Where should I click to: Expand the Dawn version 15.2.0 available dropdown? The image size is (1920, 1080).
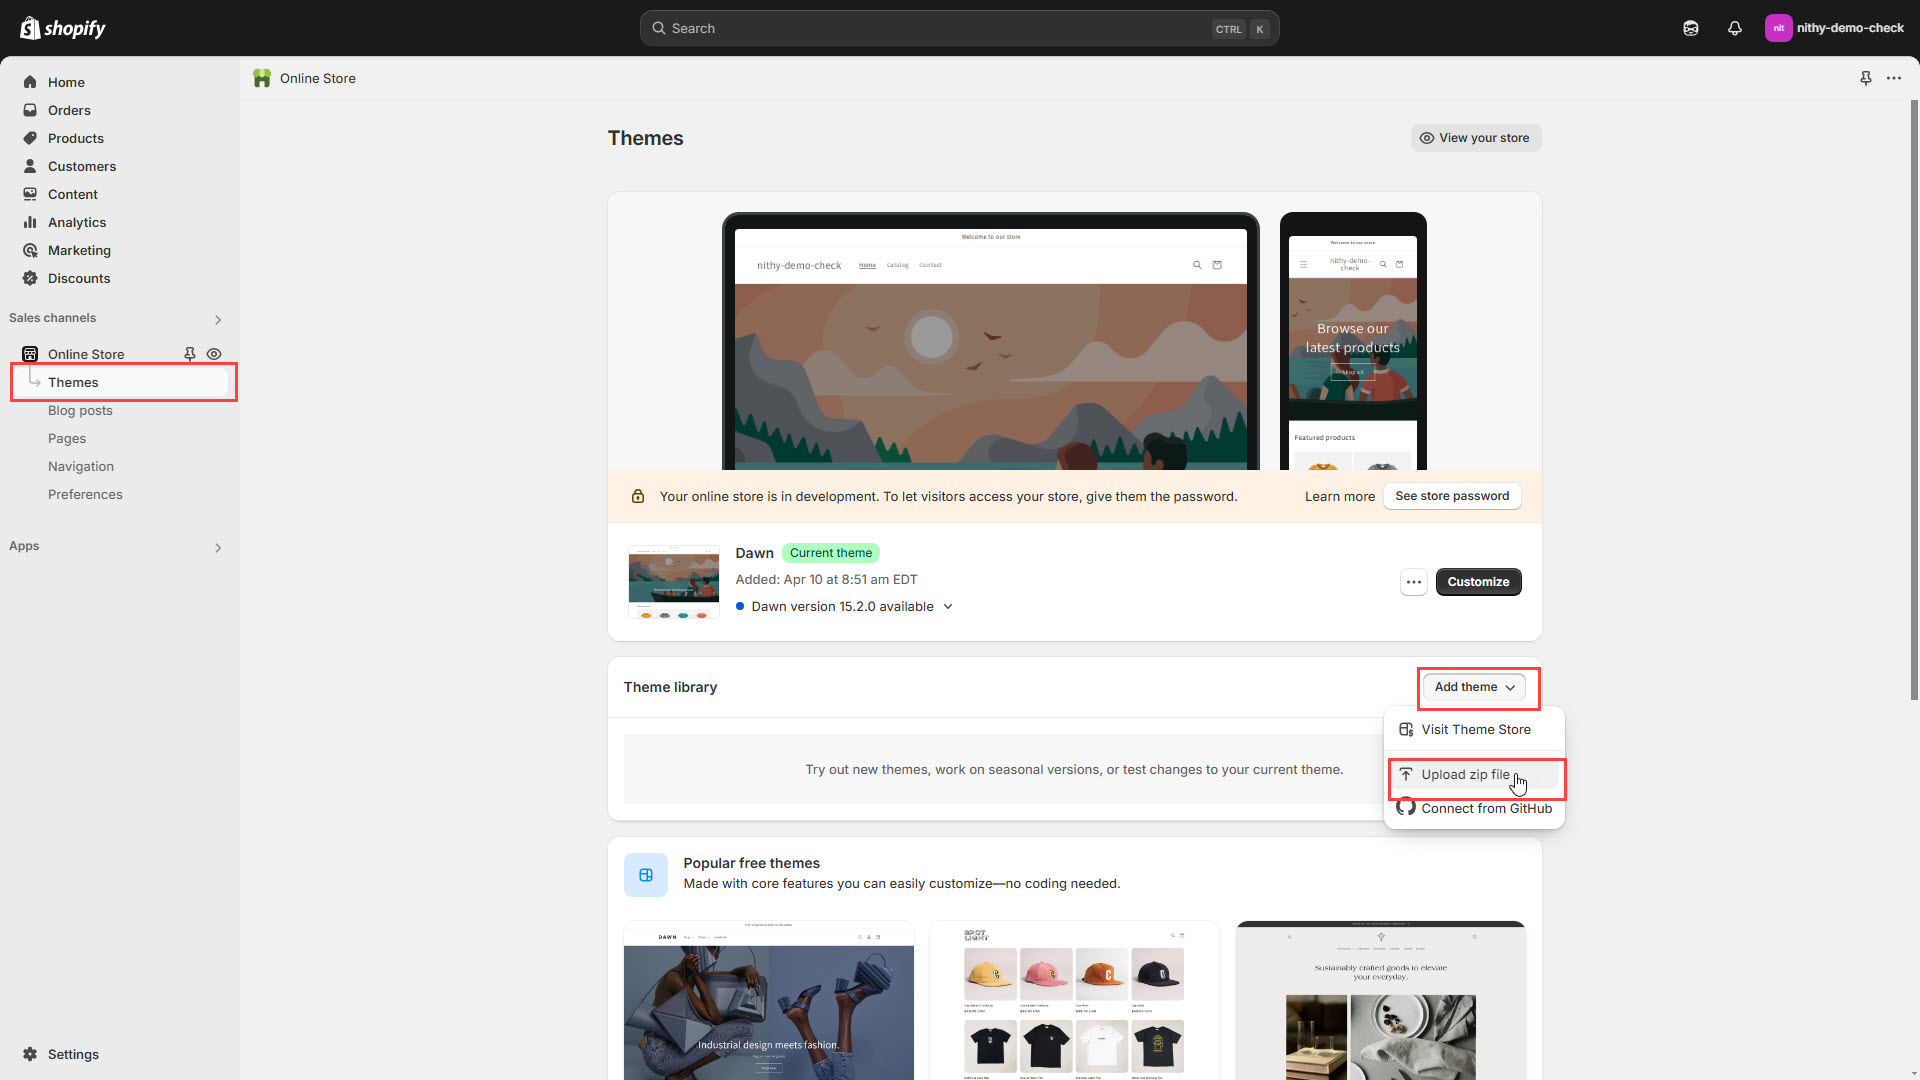click(x=947, y=606)
